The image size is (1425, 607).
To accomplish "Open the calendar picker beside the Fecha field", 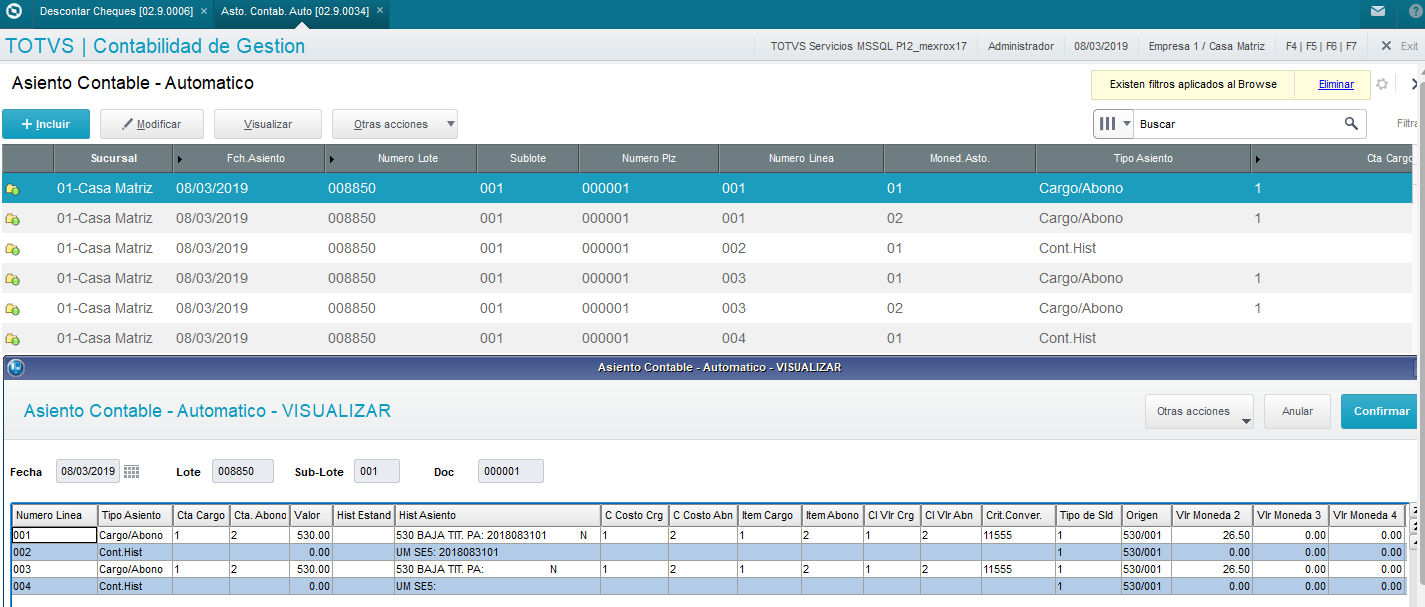I will pyautogui.click(x=132, y=471).
